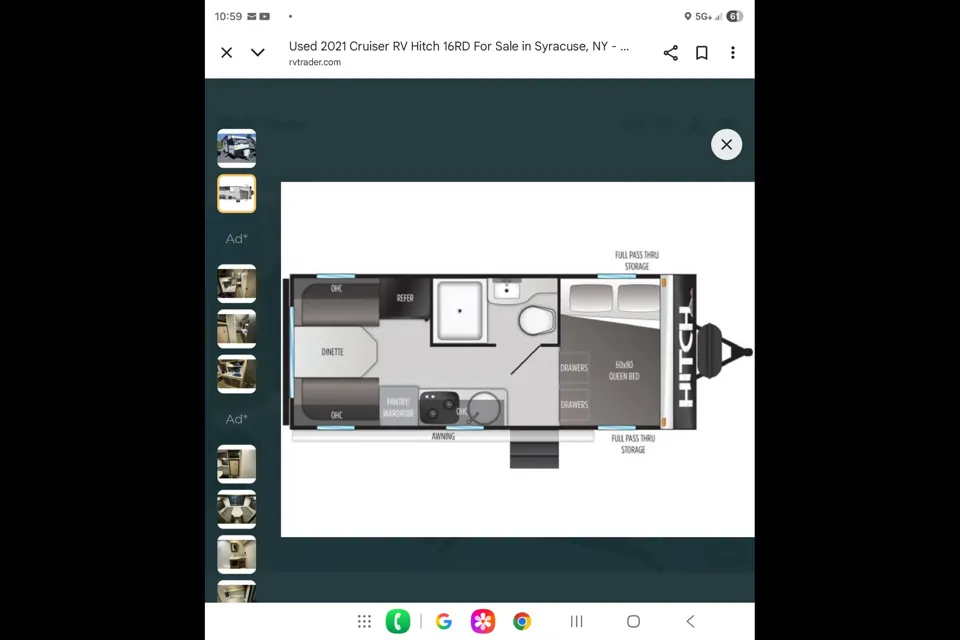This screenshot has height=640, width=960.
Task: Close the custom tab with X icon
Action: pyautogui.click(x=227, y=53)
